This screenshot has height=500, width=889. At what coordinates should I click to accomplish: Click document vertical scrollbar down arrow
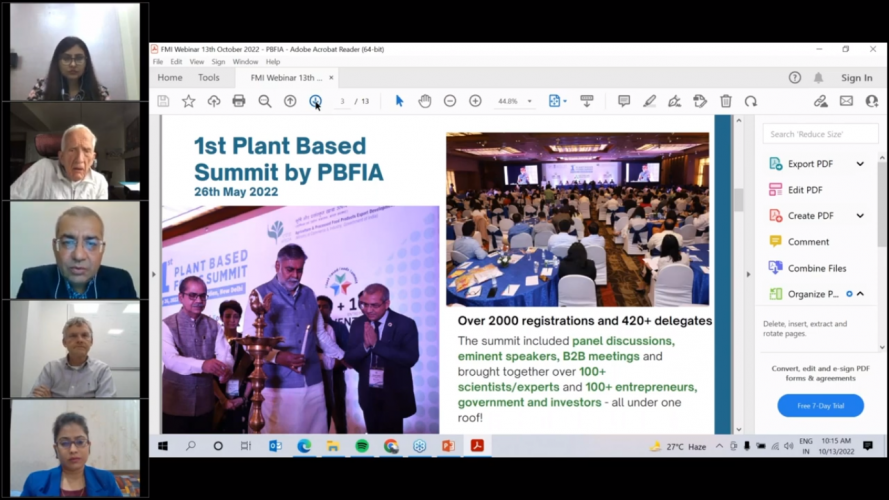(739, 429)
